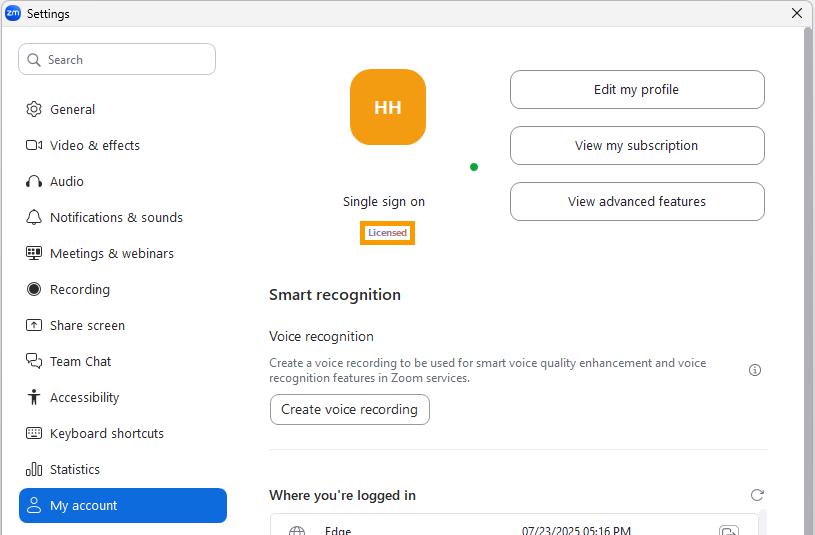Select My account tab
The height and width of the screenshot is (535, 815).
(x=123, y=505)
